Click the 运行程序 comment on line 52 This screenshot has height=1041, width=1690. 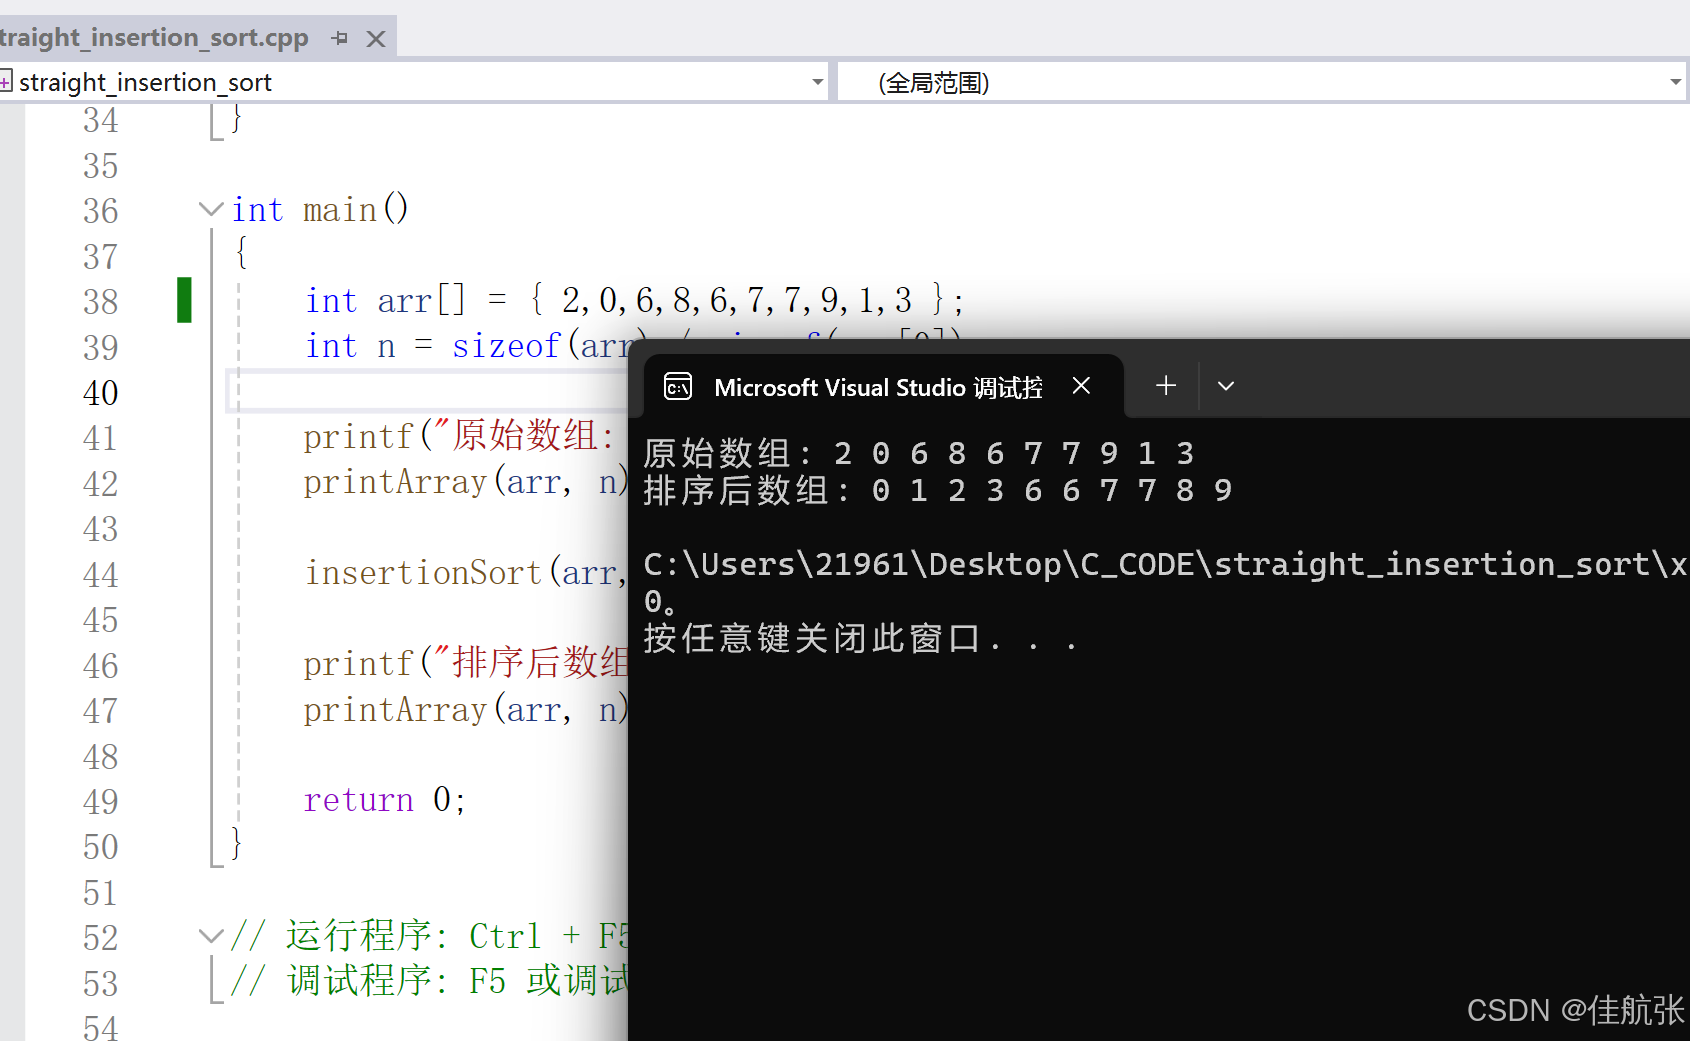pos(430,936)
